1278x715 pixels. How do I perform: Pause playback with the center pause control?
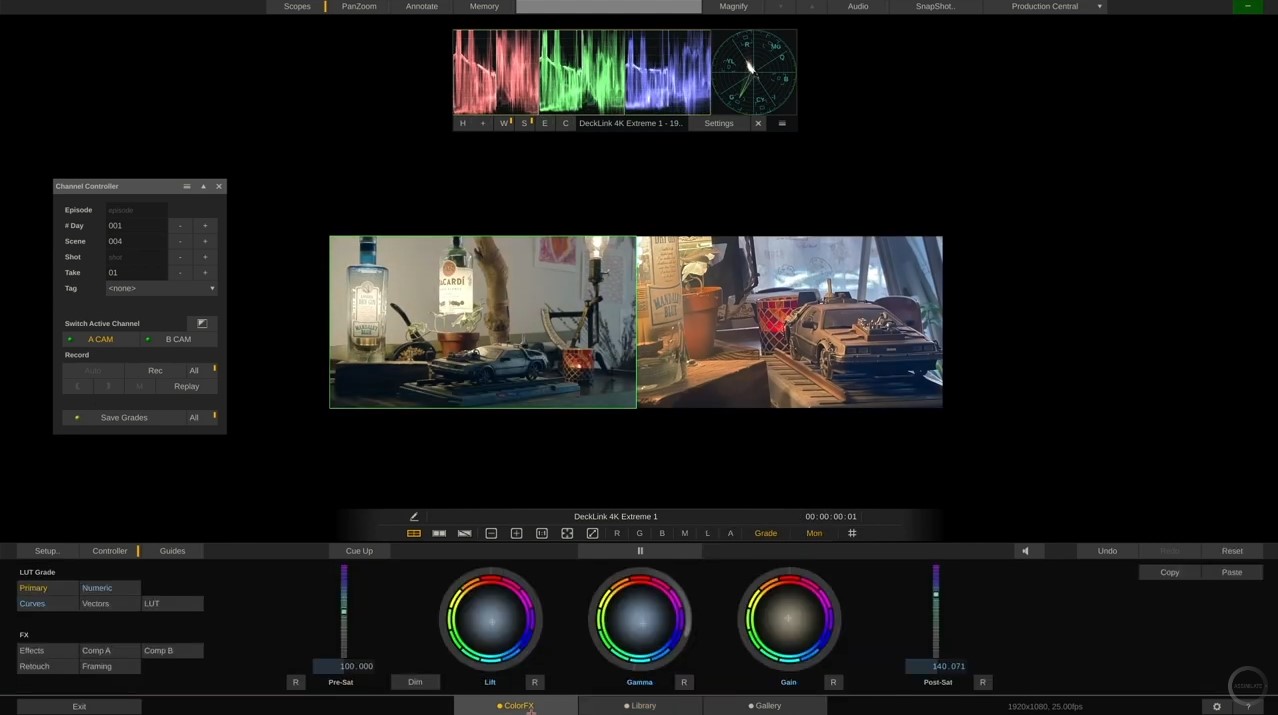click(639, 550)
